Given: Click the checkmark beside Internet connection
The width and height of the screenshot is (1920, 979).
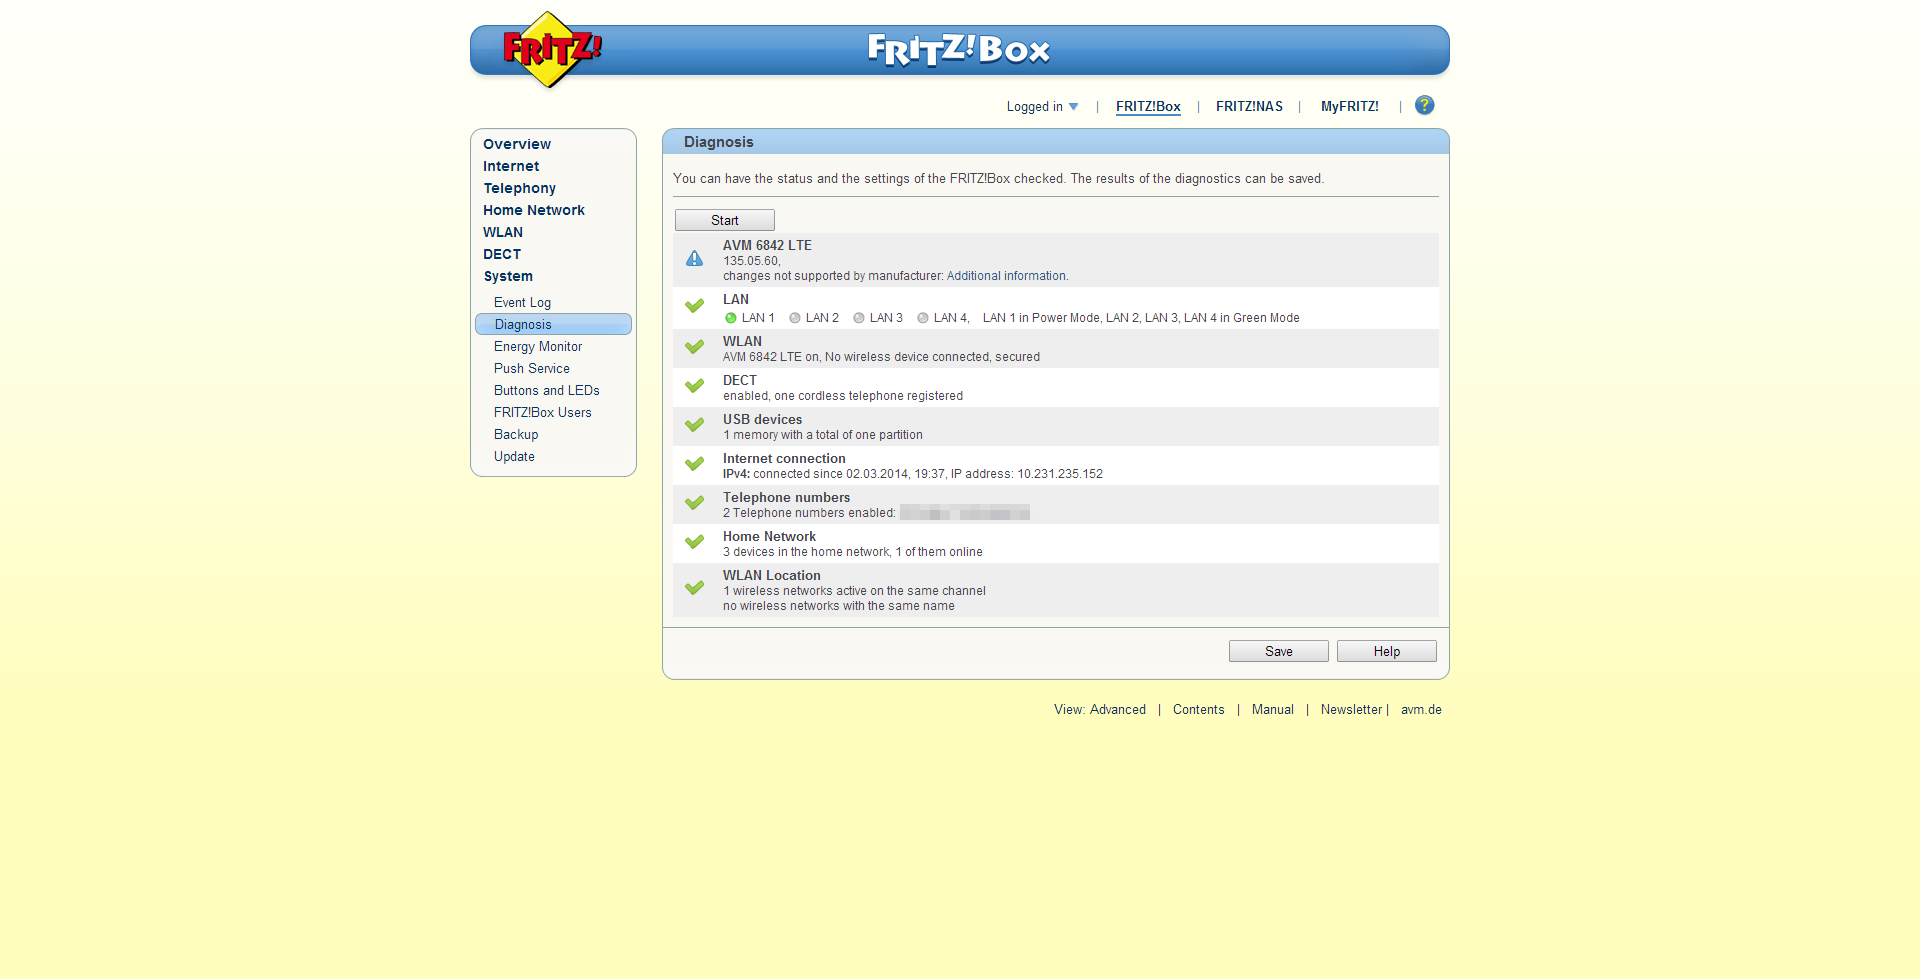Looking at the screenshot, I should point(694,464).
